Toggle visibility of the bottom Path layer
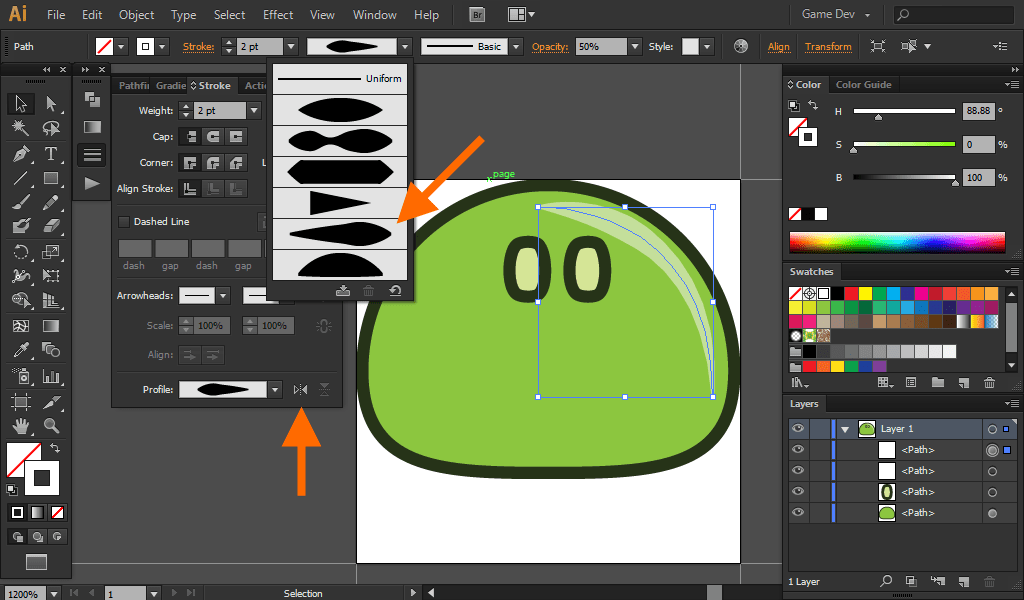The image size is (1024, 600). tap(798, 513)
